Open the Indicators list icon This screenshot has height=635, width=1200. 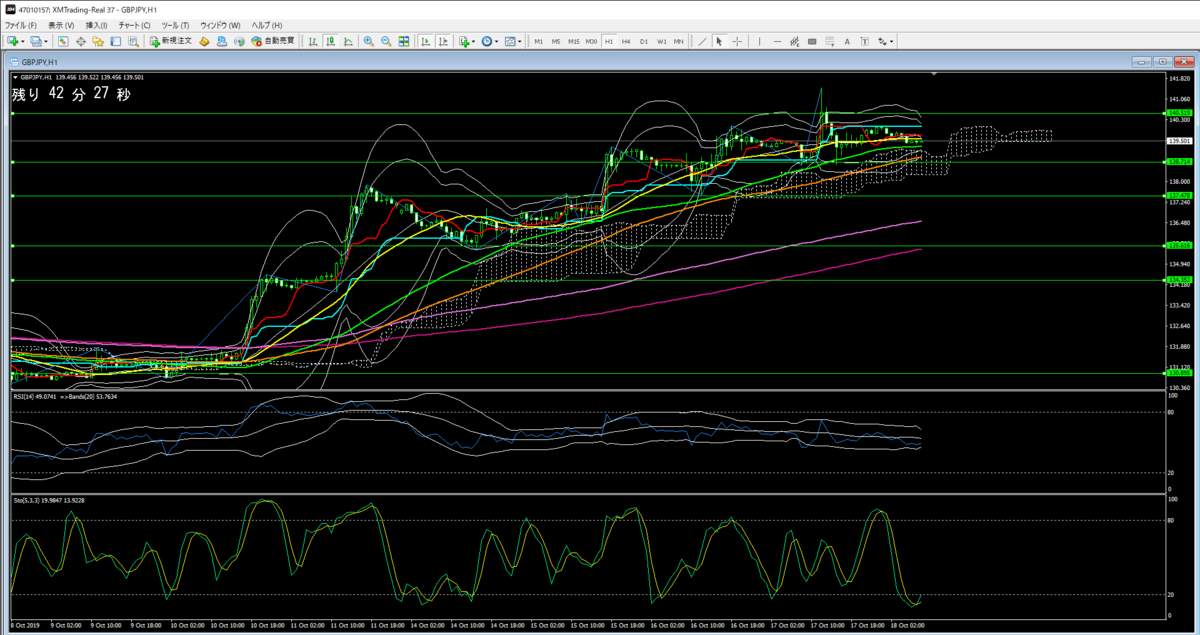pos(464,41)
